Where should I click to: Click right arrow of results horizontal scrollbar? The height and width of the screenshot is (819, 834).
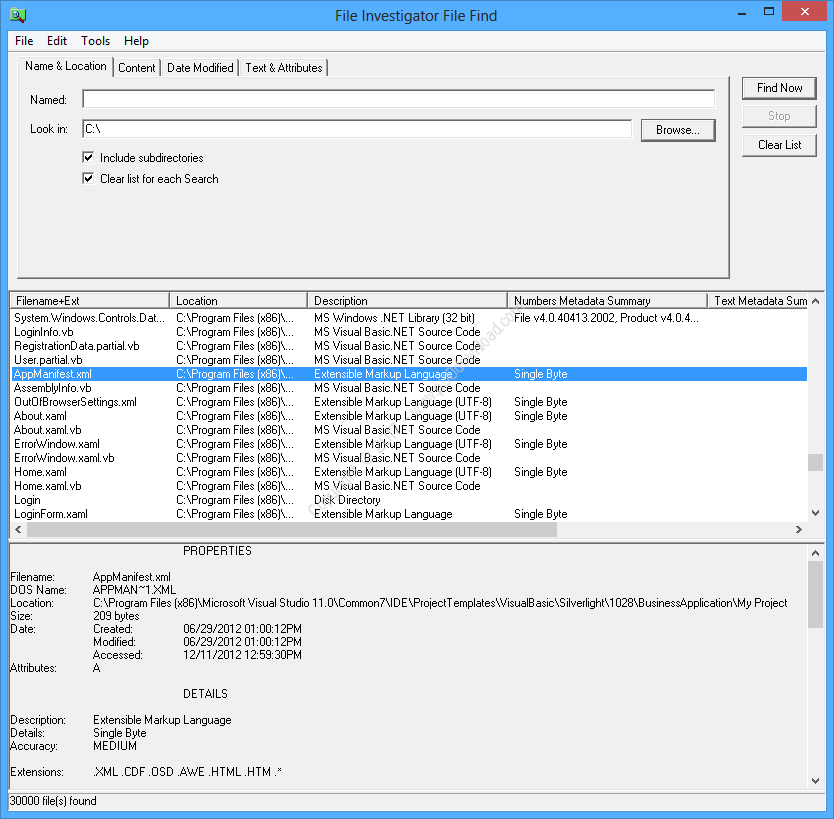pos(798,530)
